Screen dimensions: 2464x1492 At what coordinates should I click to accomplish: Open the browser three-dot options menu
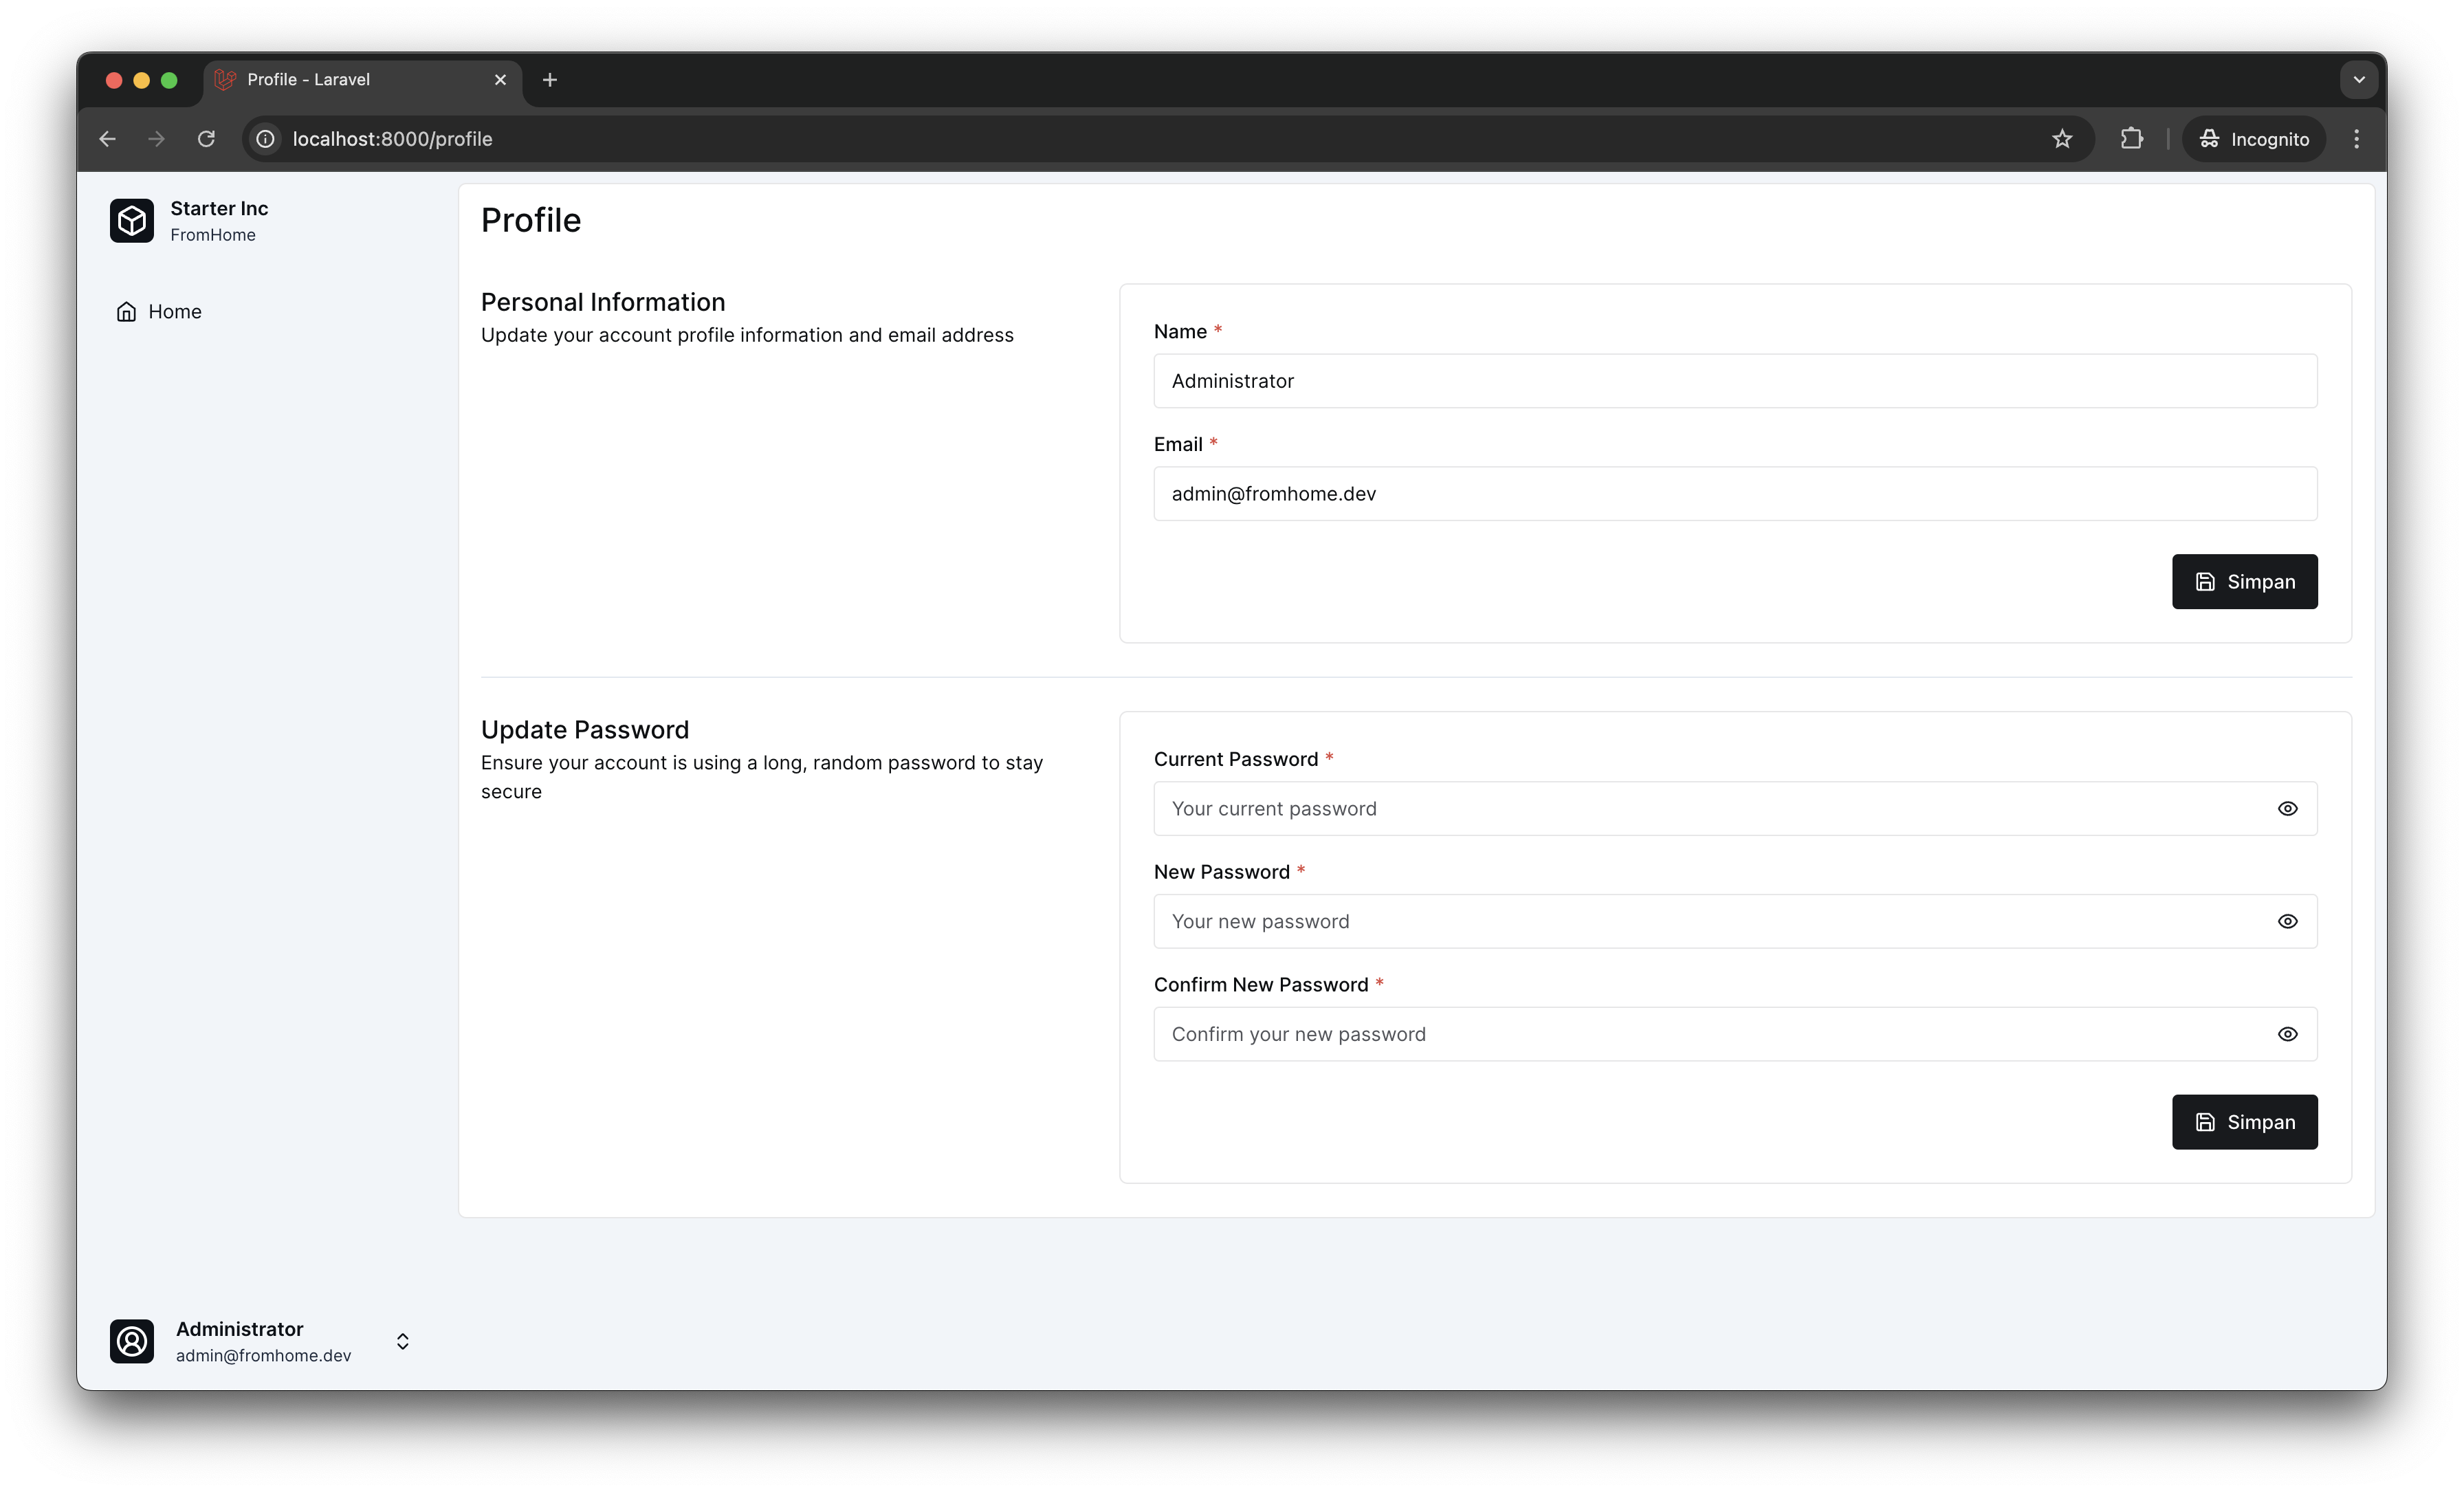2356,139
